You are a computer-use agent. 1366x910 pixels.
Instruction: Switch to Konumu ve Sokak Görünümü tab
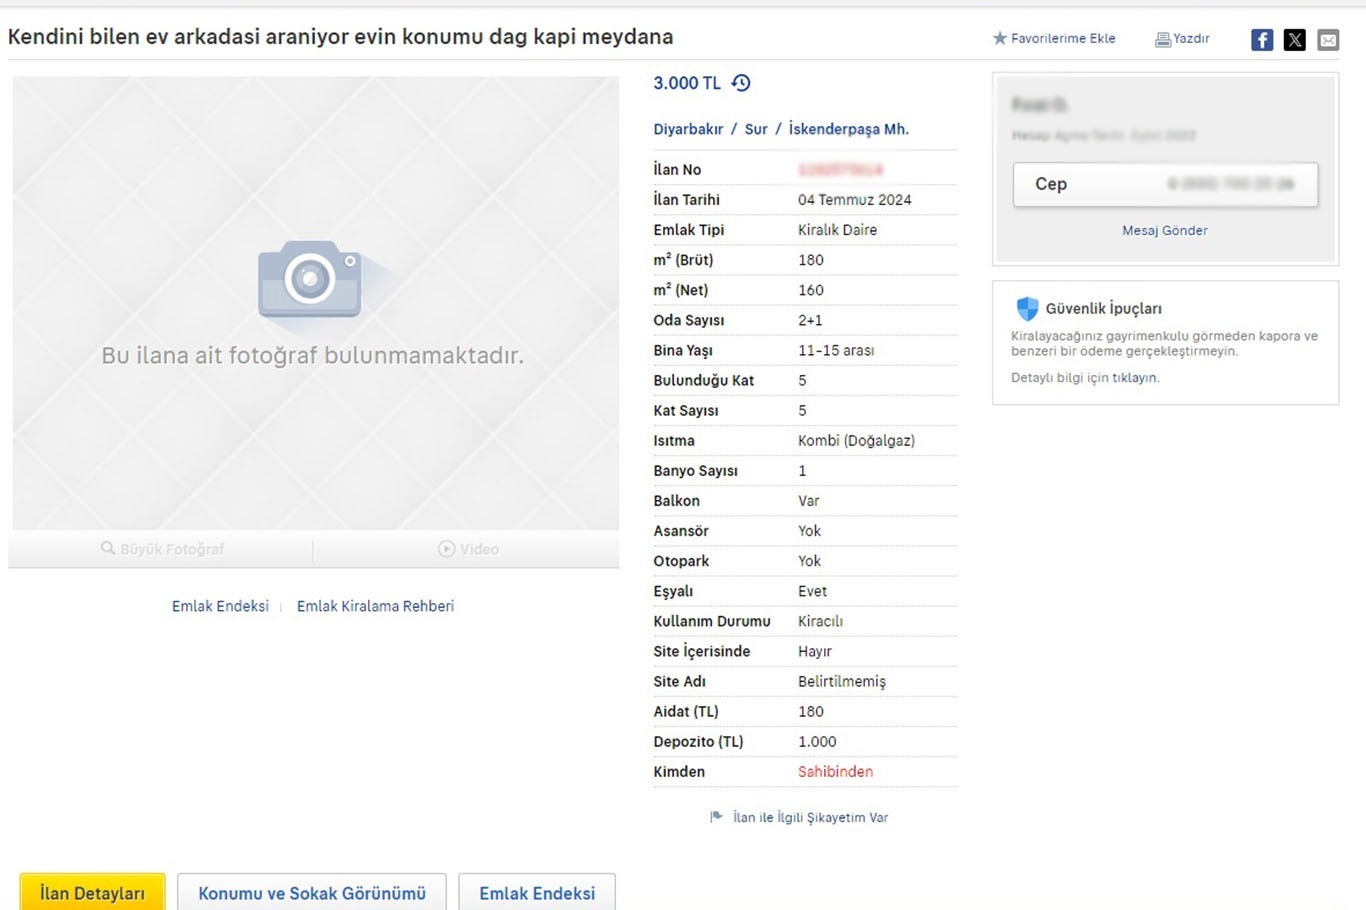(x=312, y=893)
